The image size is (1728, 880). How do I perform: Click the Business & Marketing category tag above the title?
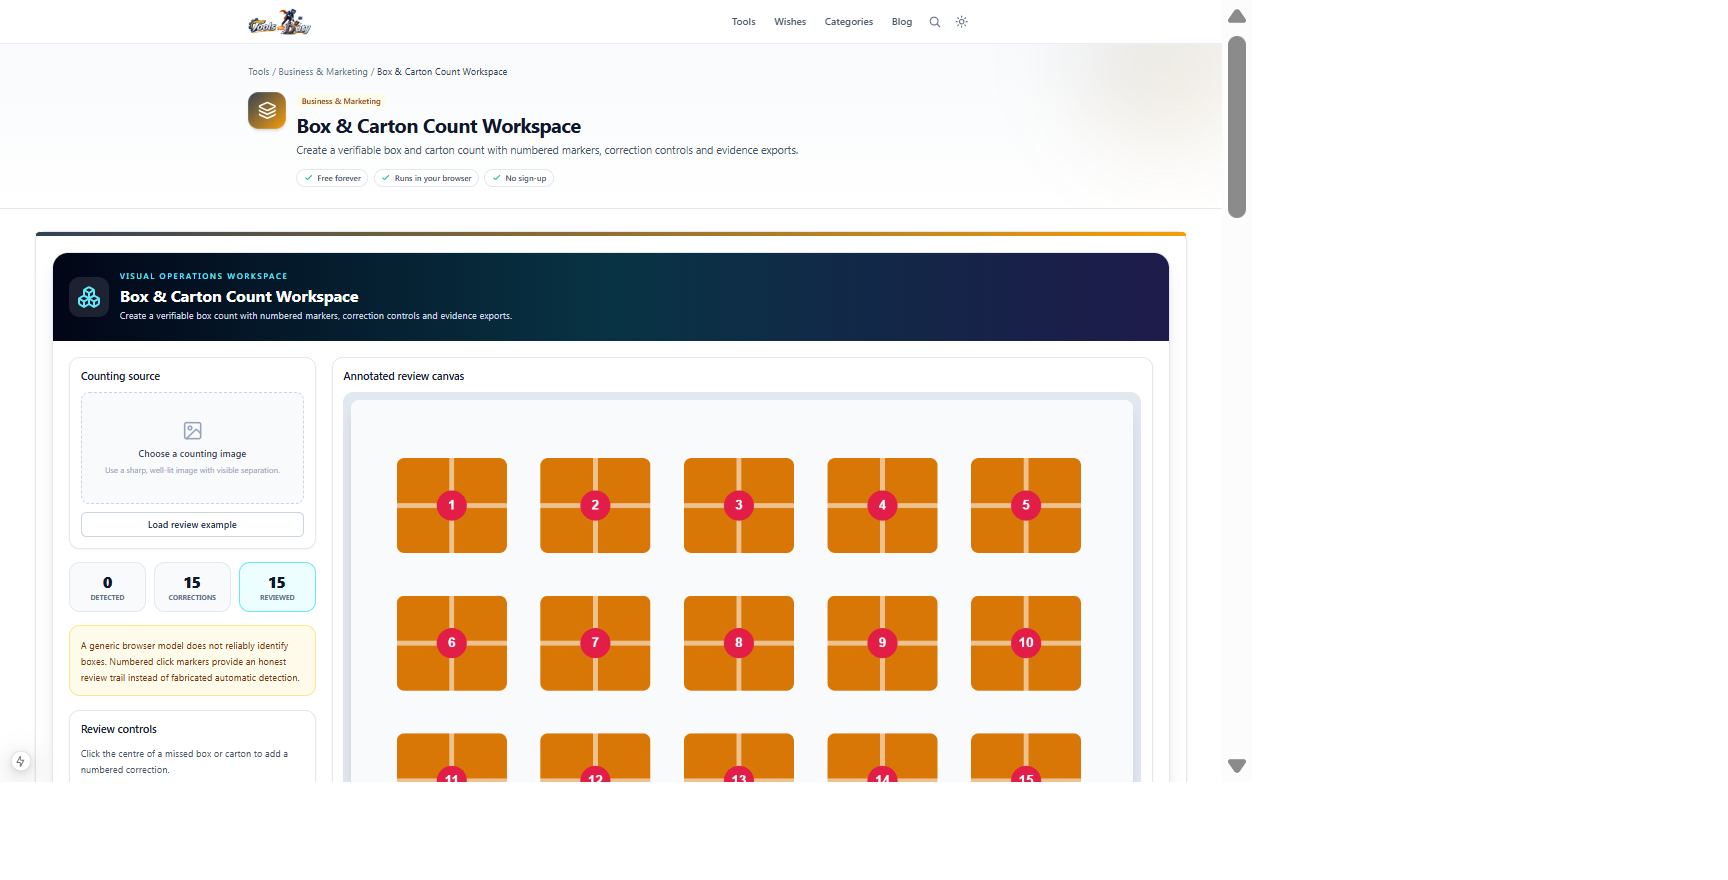click(x=341, y=101)
